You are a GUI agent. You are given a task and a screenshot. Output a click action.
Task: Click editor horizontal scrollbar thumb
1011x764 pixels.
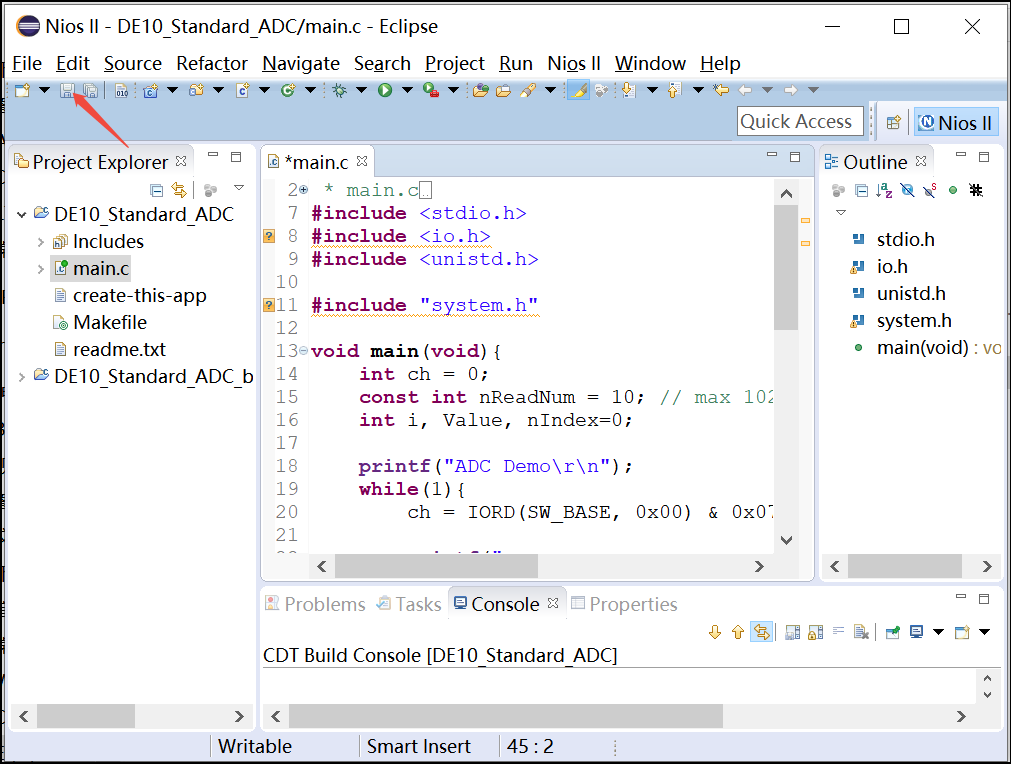(x=436, y=566)
